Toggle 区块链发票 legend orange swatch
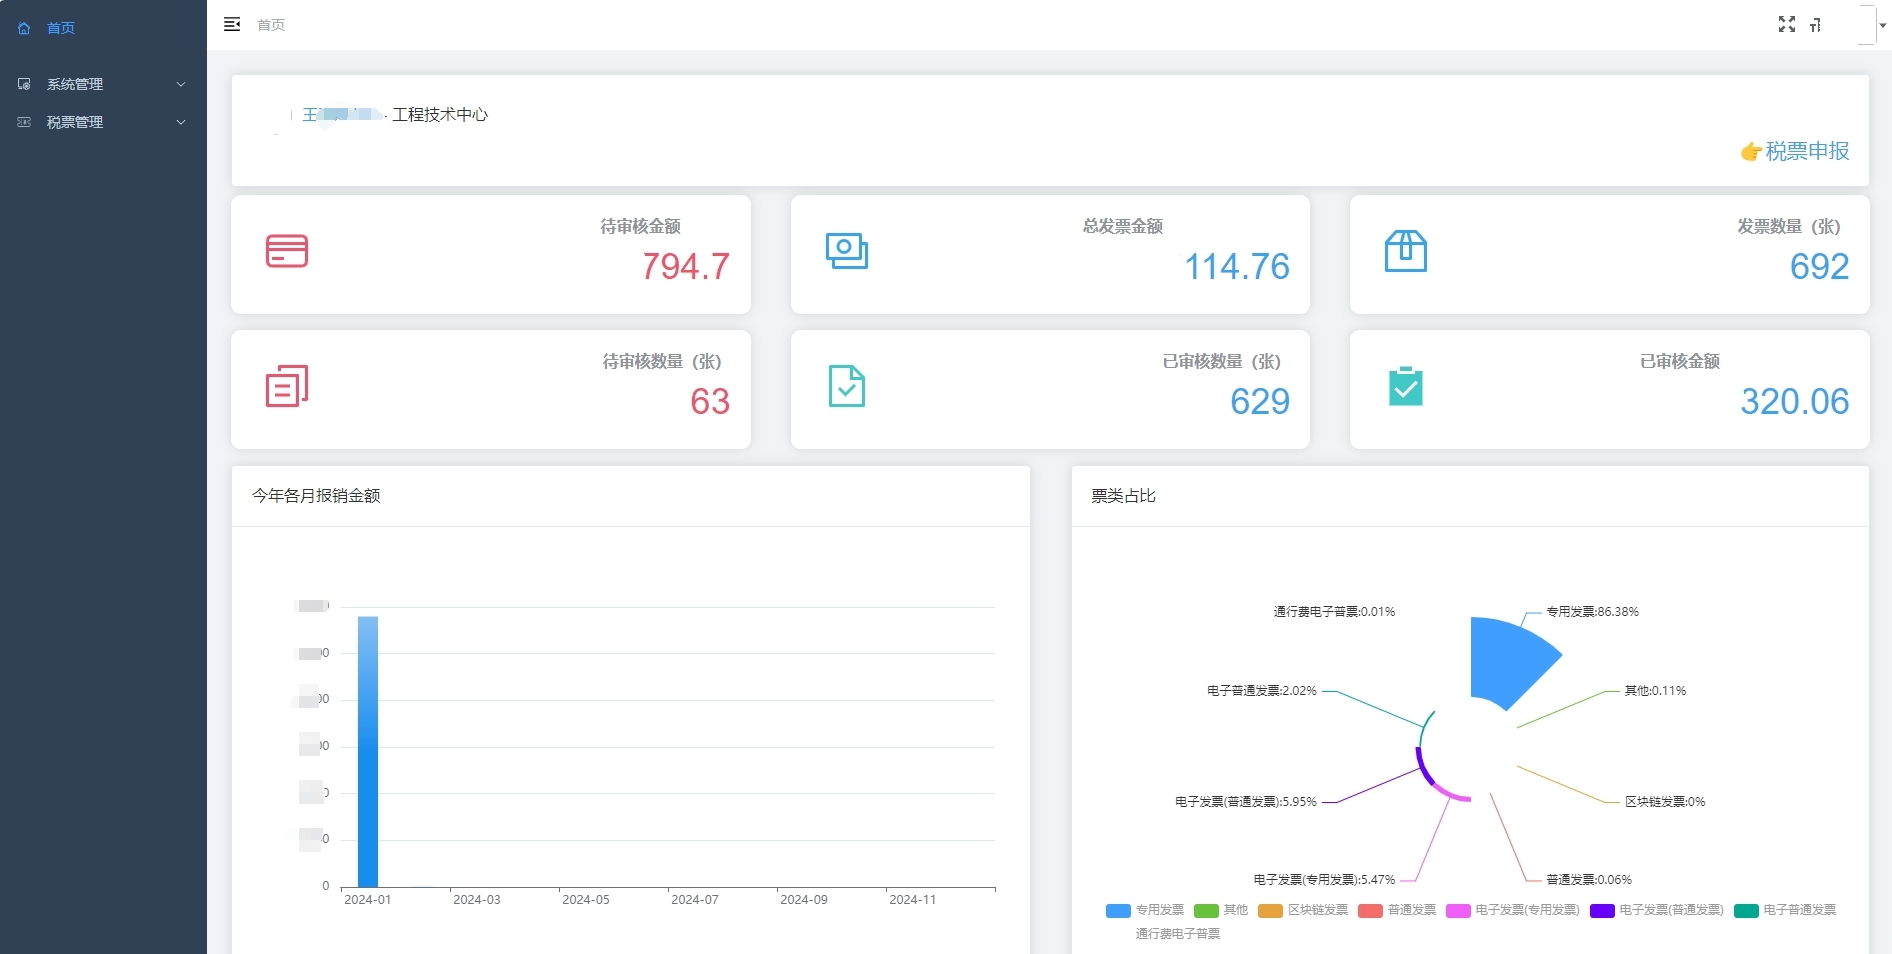The image size is (1892, 954). 1270,910
